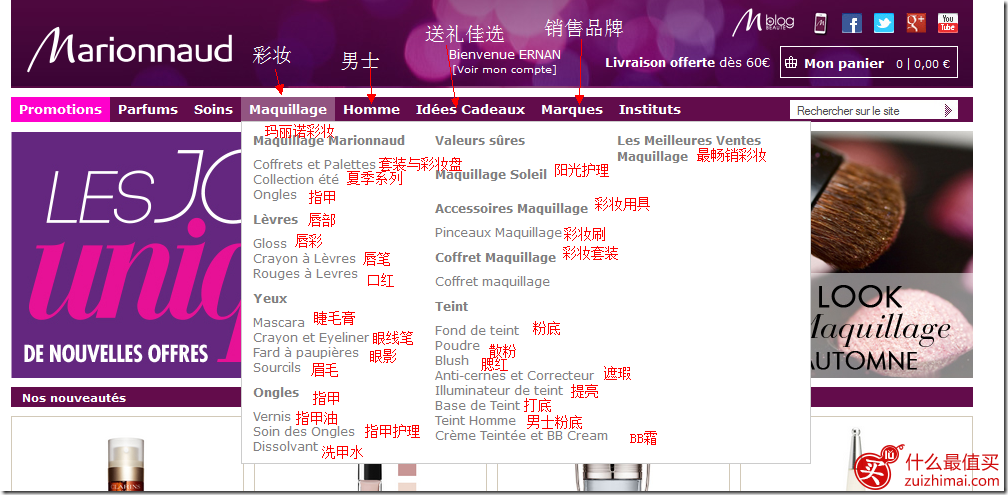Open Les Meilleures Ventes Maquillage
Screen dimensions: 1008x495
coord(689,148)
